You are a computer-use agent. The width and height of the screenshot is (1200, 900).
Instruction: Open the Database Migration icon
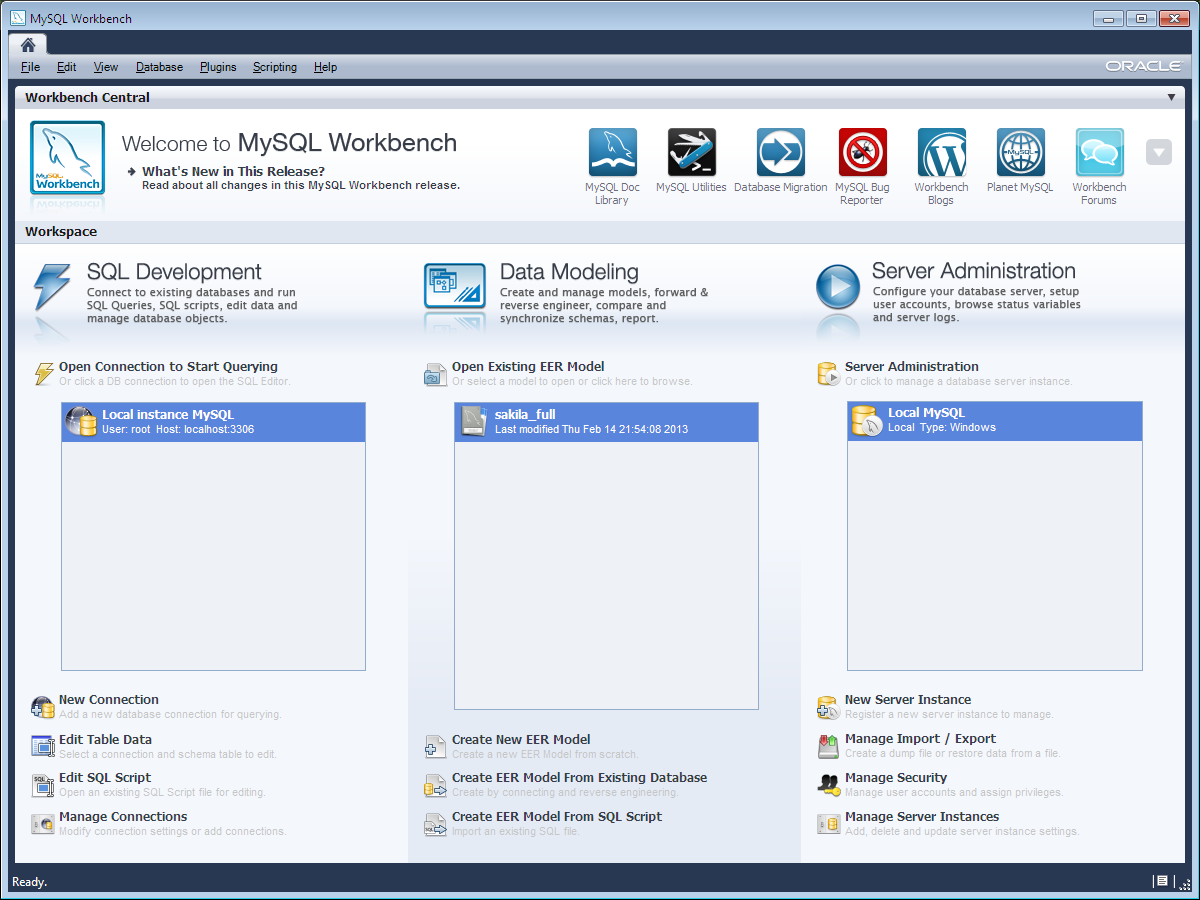(x=781, y=153)
